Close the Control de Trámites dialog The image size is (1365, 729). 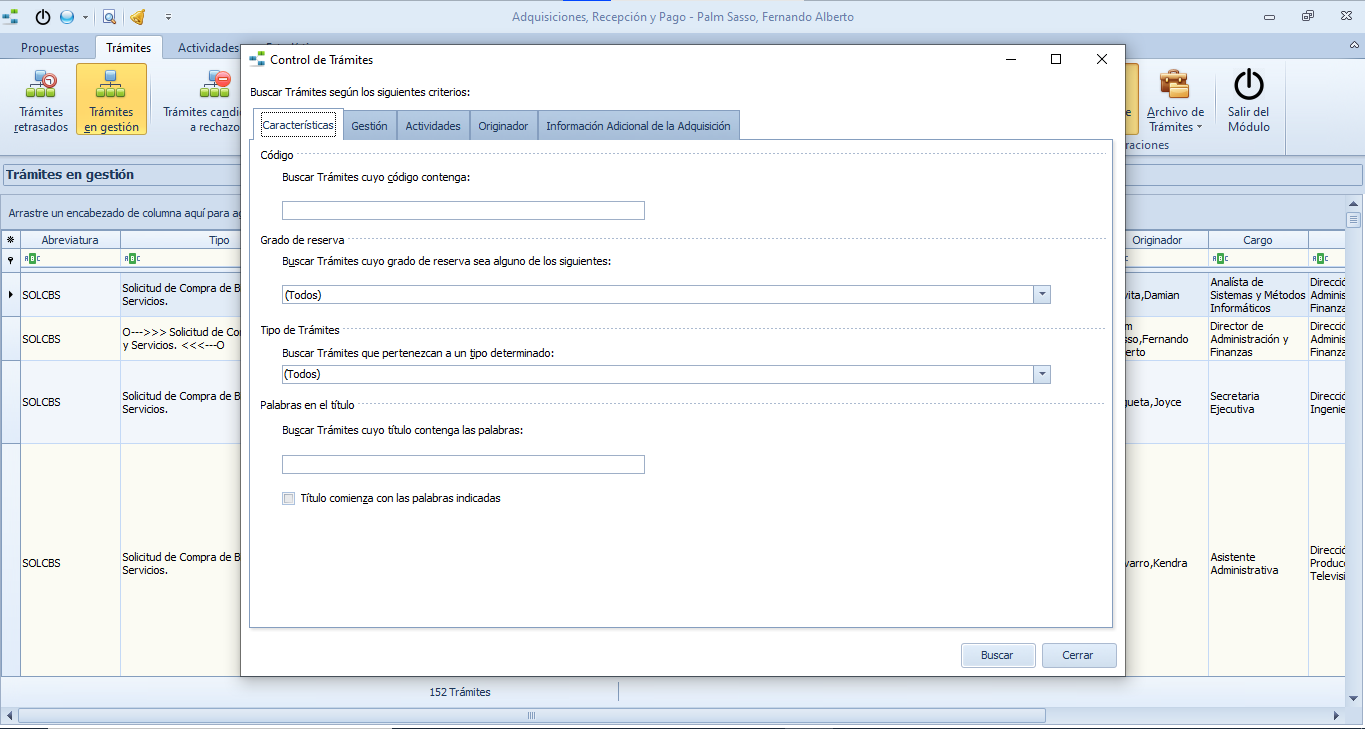1102,59
